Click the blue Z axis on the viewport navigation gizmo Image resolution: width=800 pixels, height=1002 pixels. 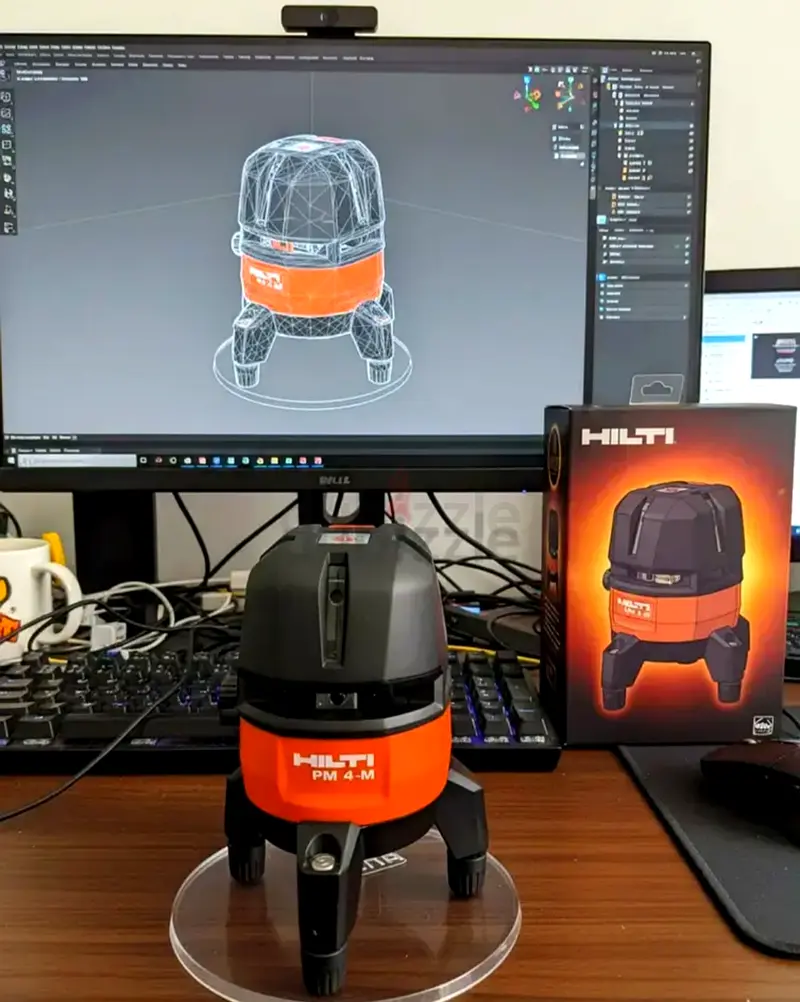tap(527, 79)
